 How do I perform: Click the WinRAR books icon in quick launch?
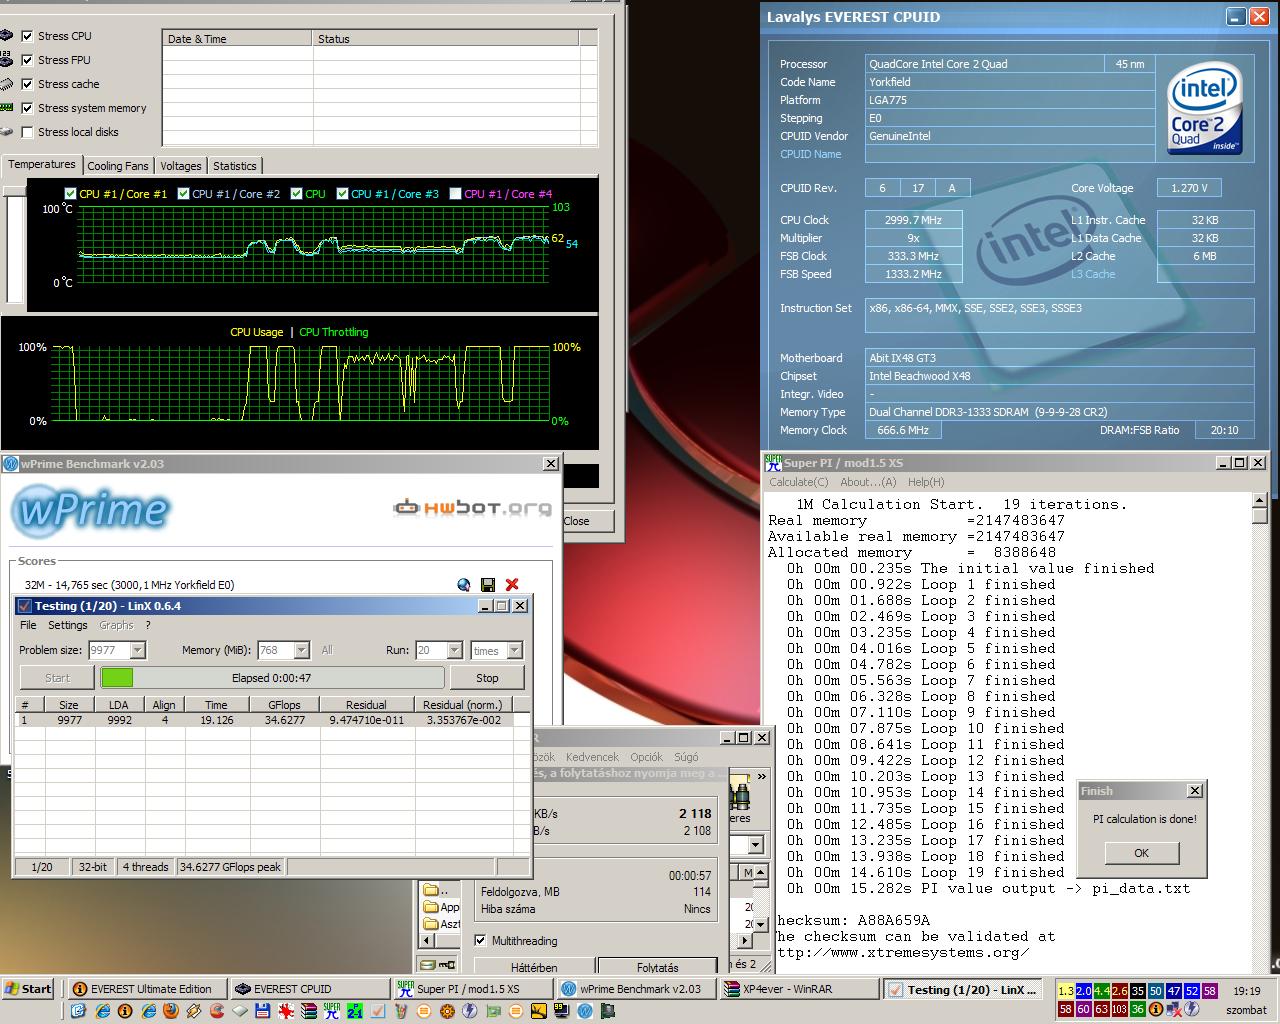click(309, 1011)
